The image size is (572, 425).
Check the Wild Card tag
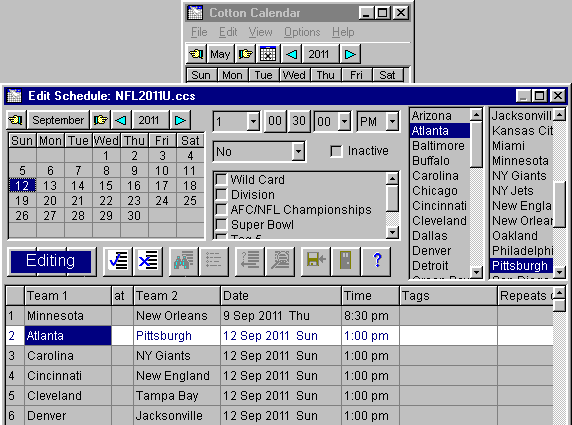pyautogui.click(x=221, y=179)
